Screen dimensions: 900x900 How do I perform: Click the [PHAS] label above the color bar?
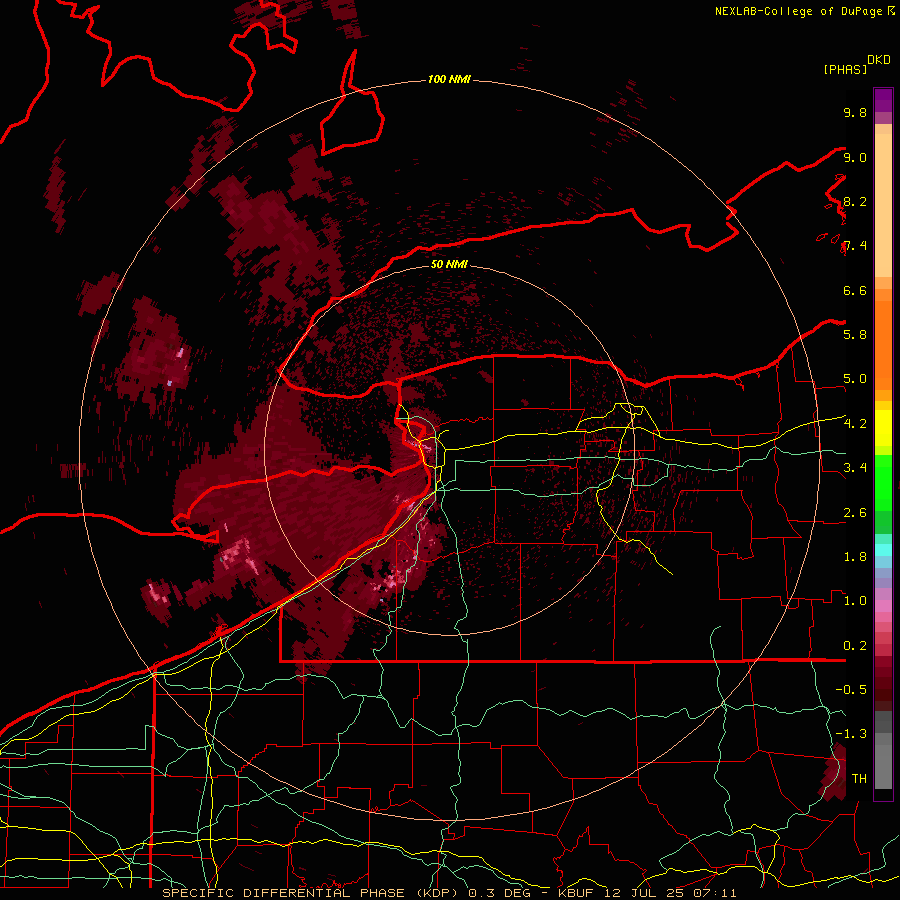(x=845, y=70)
